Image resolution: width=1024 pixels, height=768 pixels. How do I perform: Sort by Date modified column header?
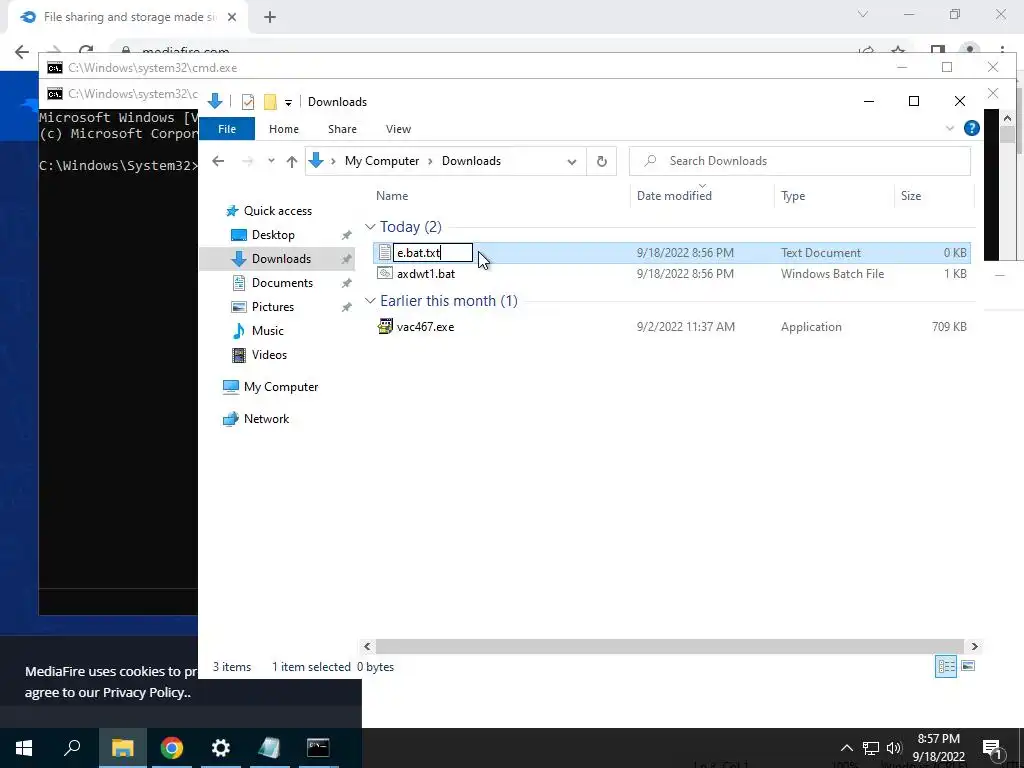[x=674, y=196]
